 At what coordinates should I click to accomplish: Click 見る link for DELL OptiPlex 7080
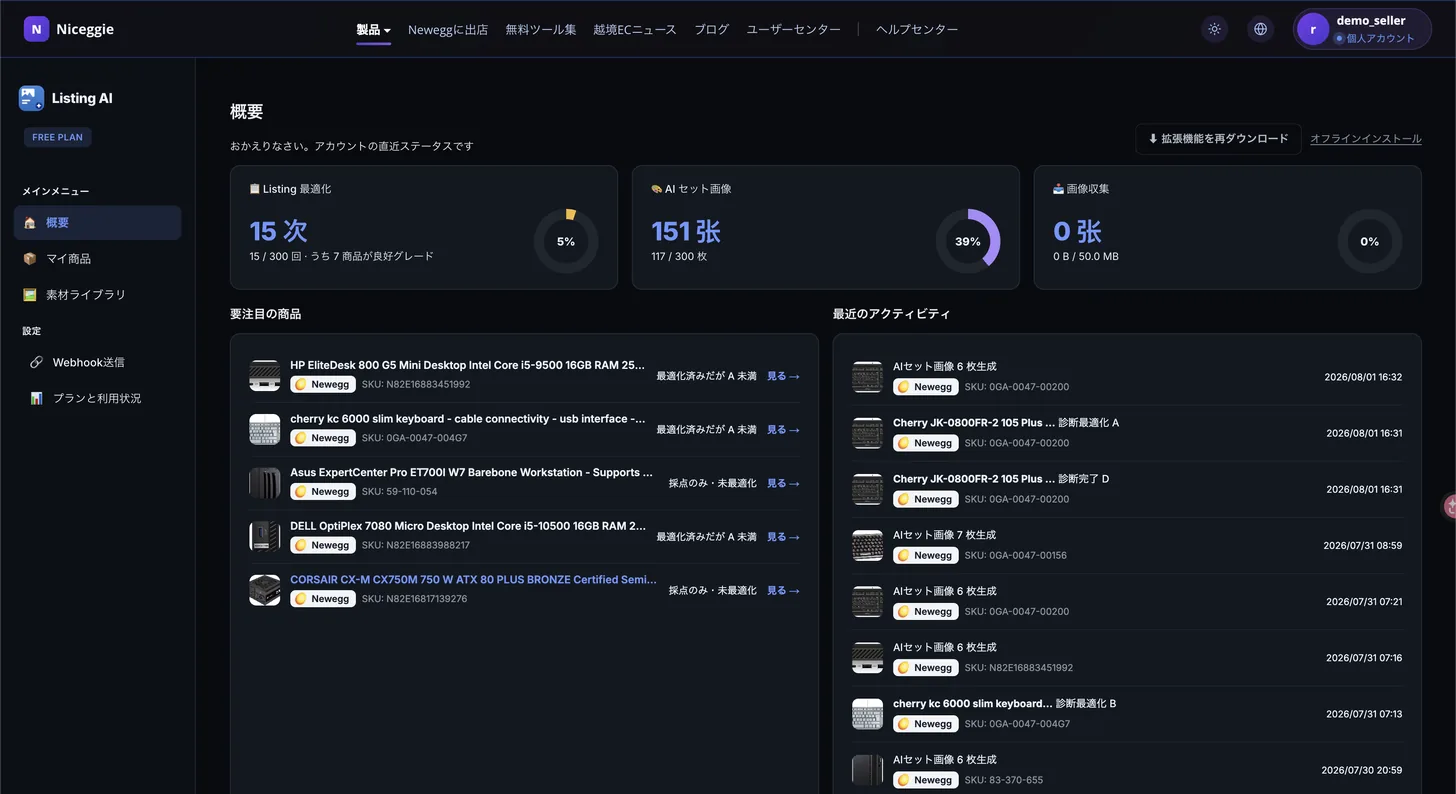[x=783, y=537]
